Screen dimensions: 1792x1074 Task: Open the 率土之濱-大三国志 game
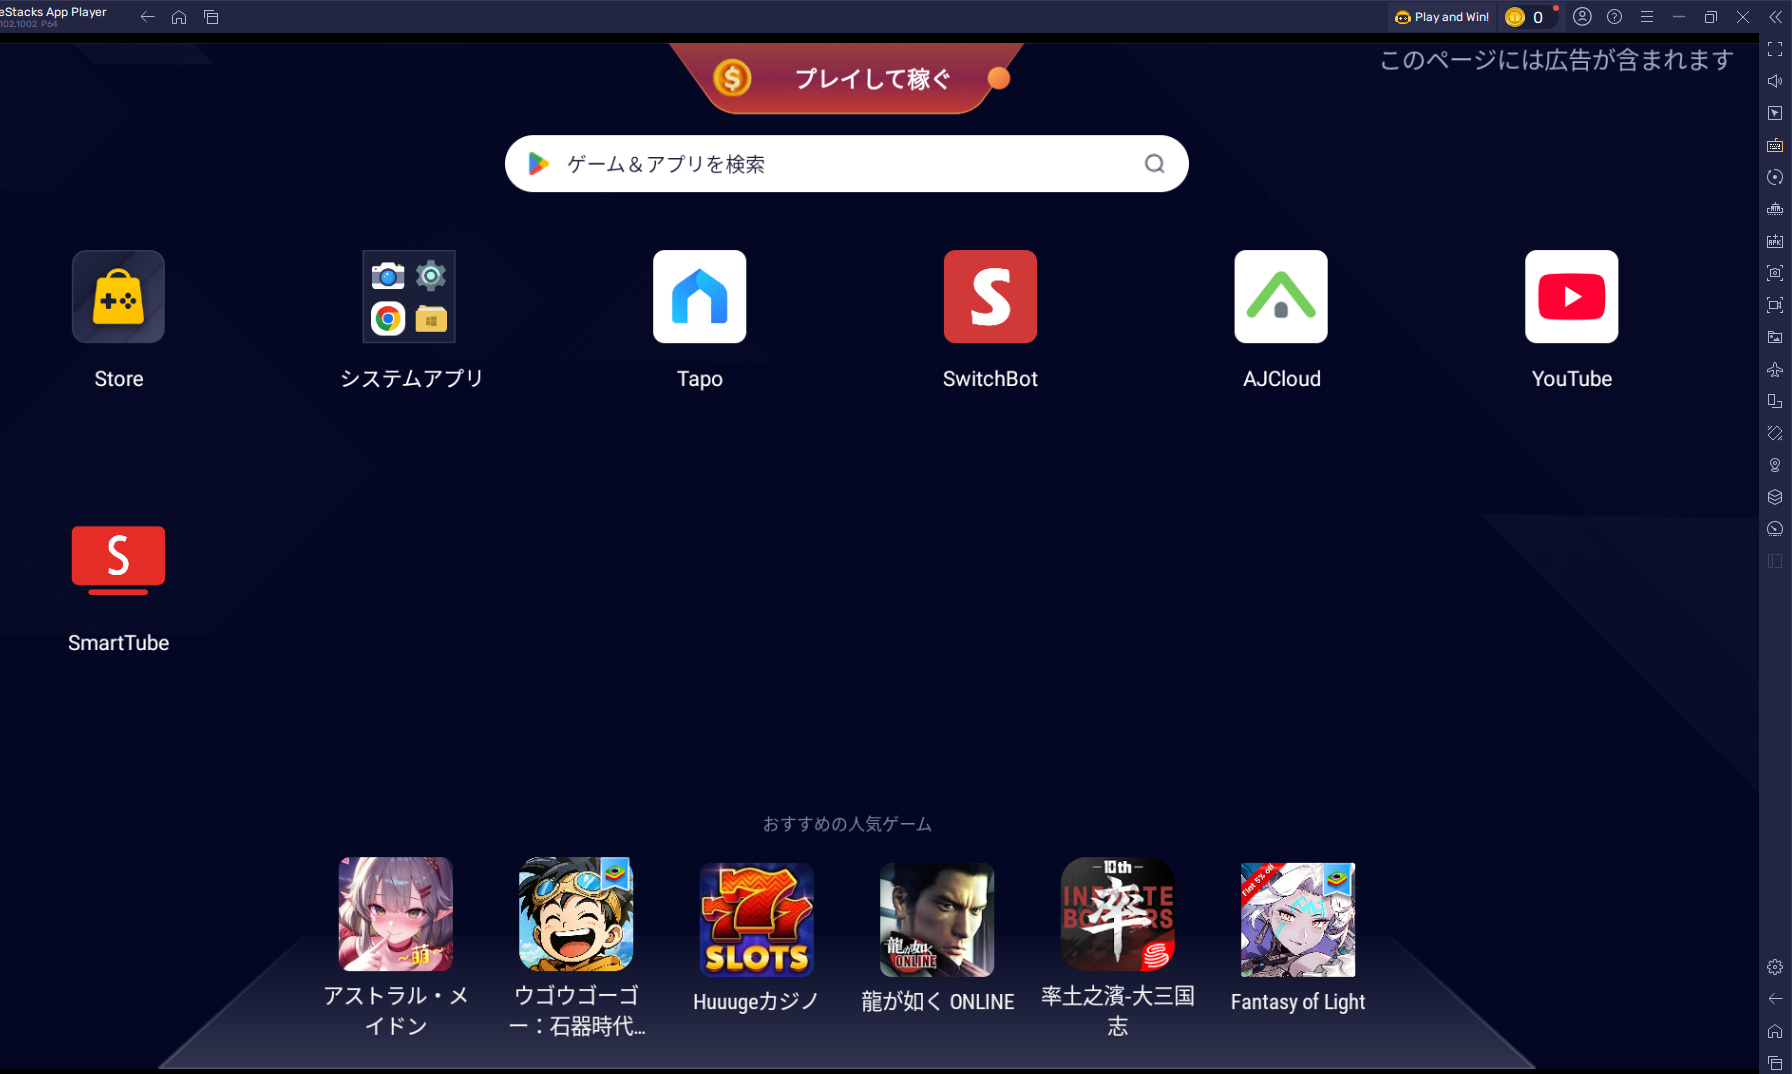1118,914
